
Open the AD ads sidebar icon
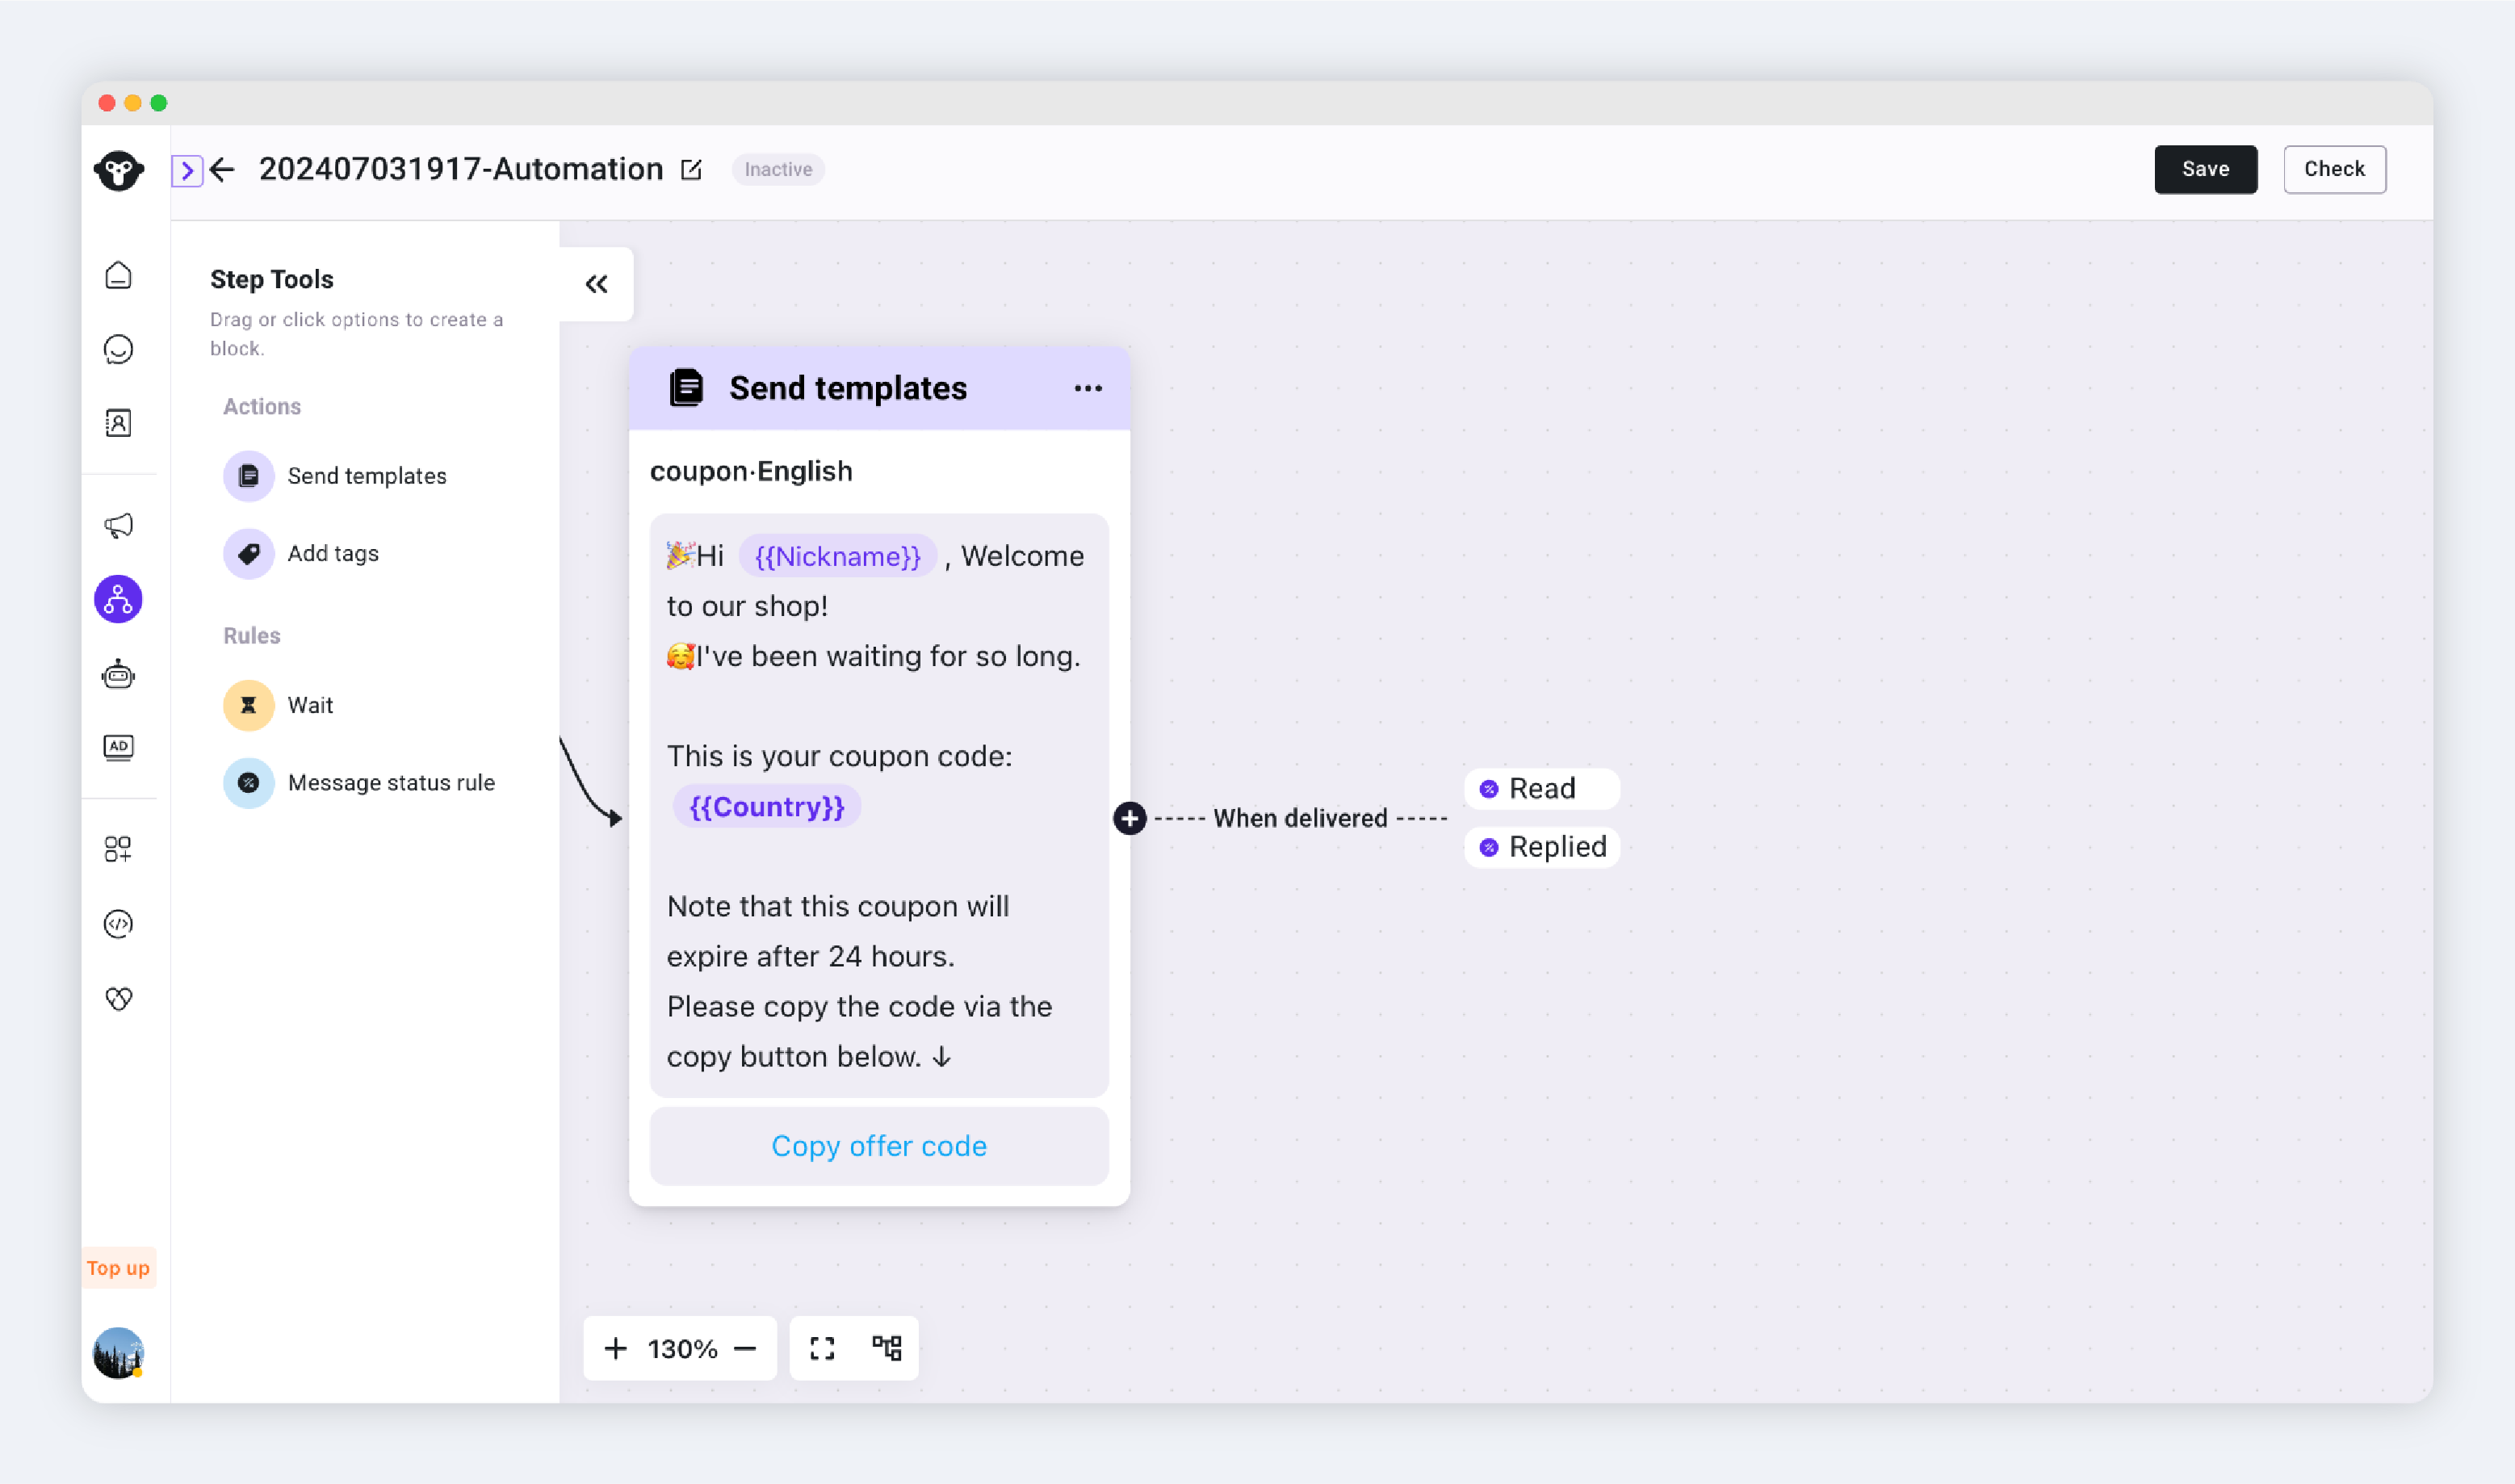tap(118, 747)
